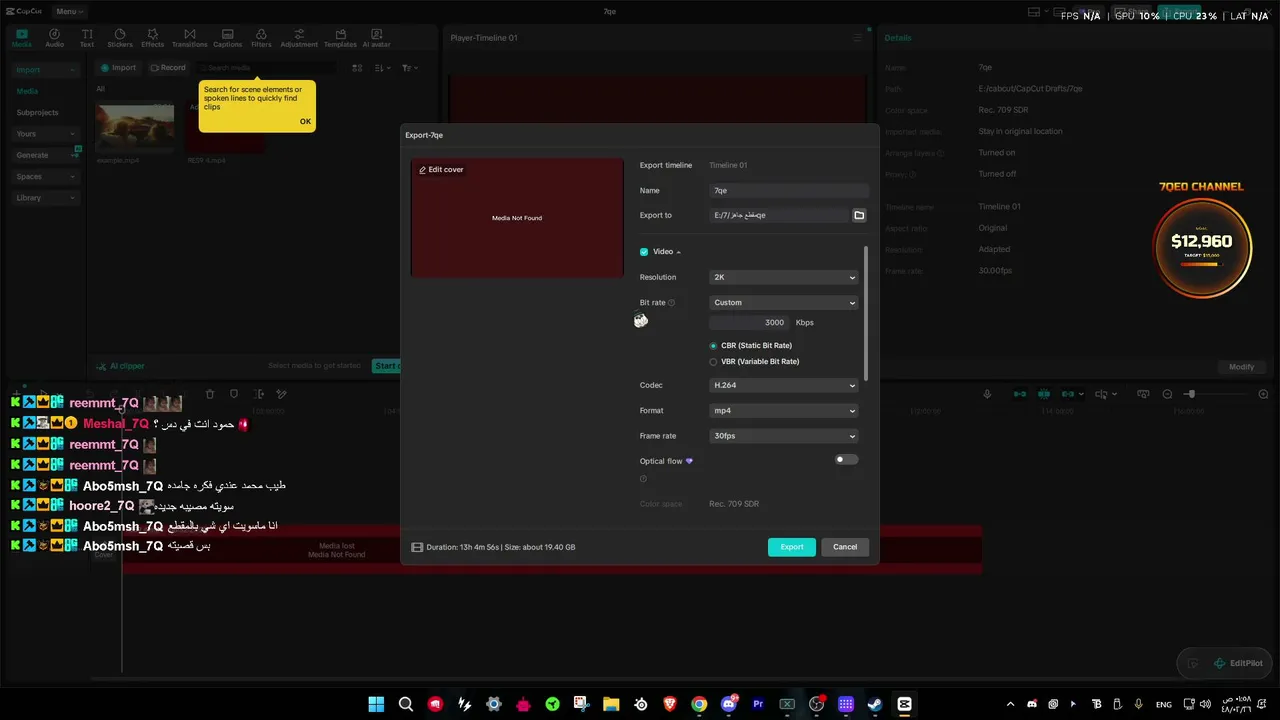The image size is (1280, 720).
Task: Select the example.mp4 media thumbnail
Action: (134, 127)
